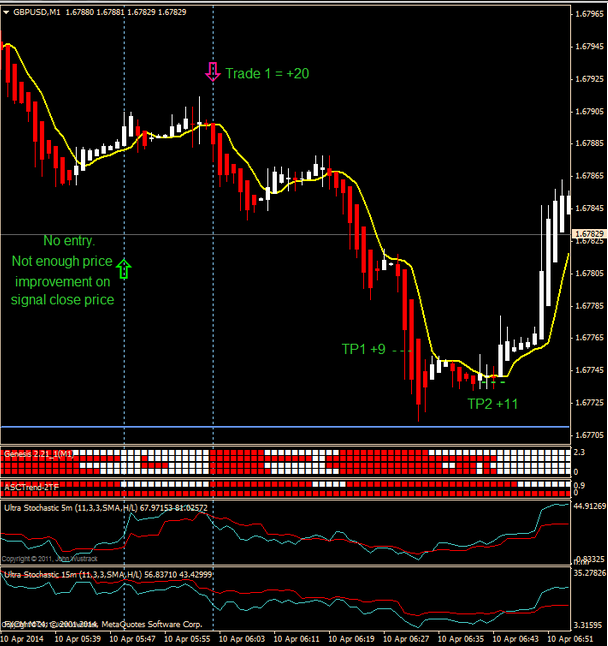
Task: Click the Ultra Stochastic 15m indicator title
Action: coord(108,574)
